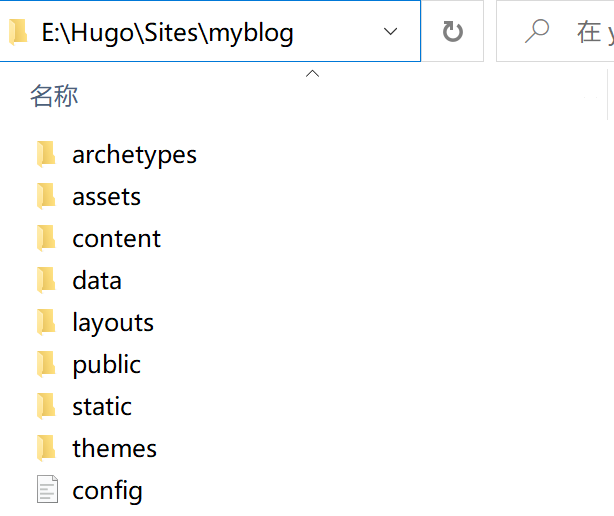Click the layouts folder icon
Screen dimensions: 614x516
pyautogui.click(x=46, y=322)
